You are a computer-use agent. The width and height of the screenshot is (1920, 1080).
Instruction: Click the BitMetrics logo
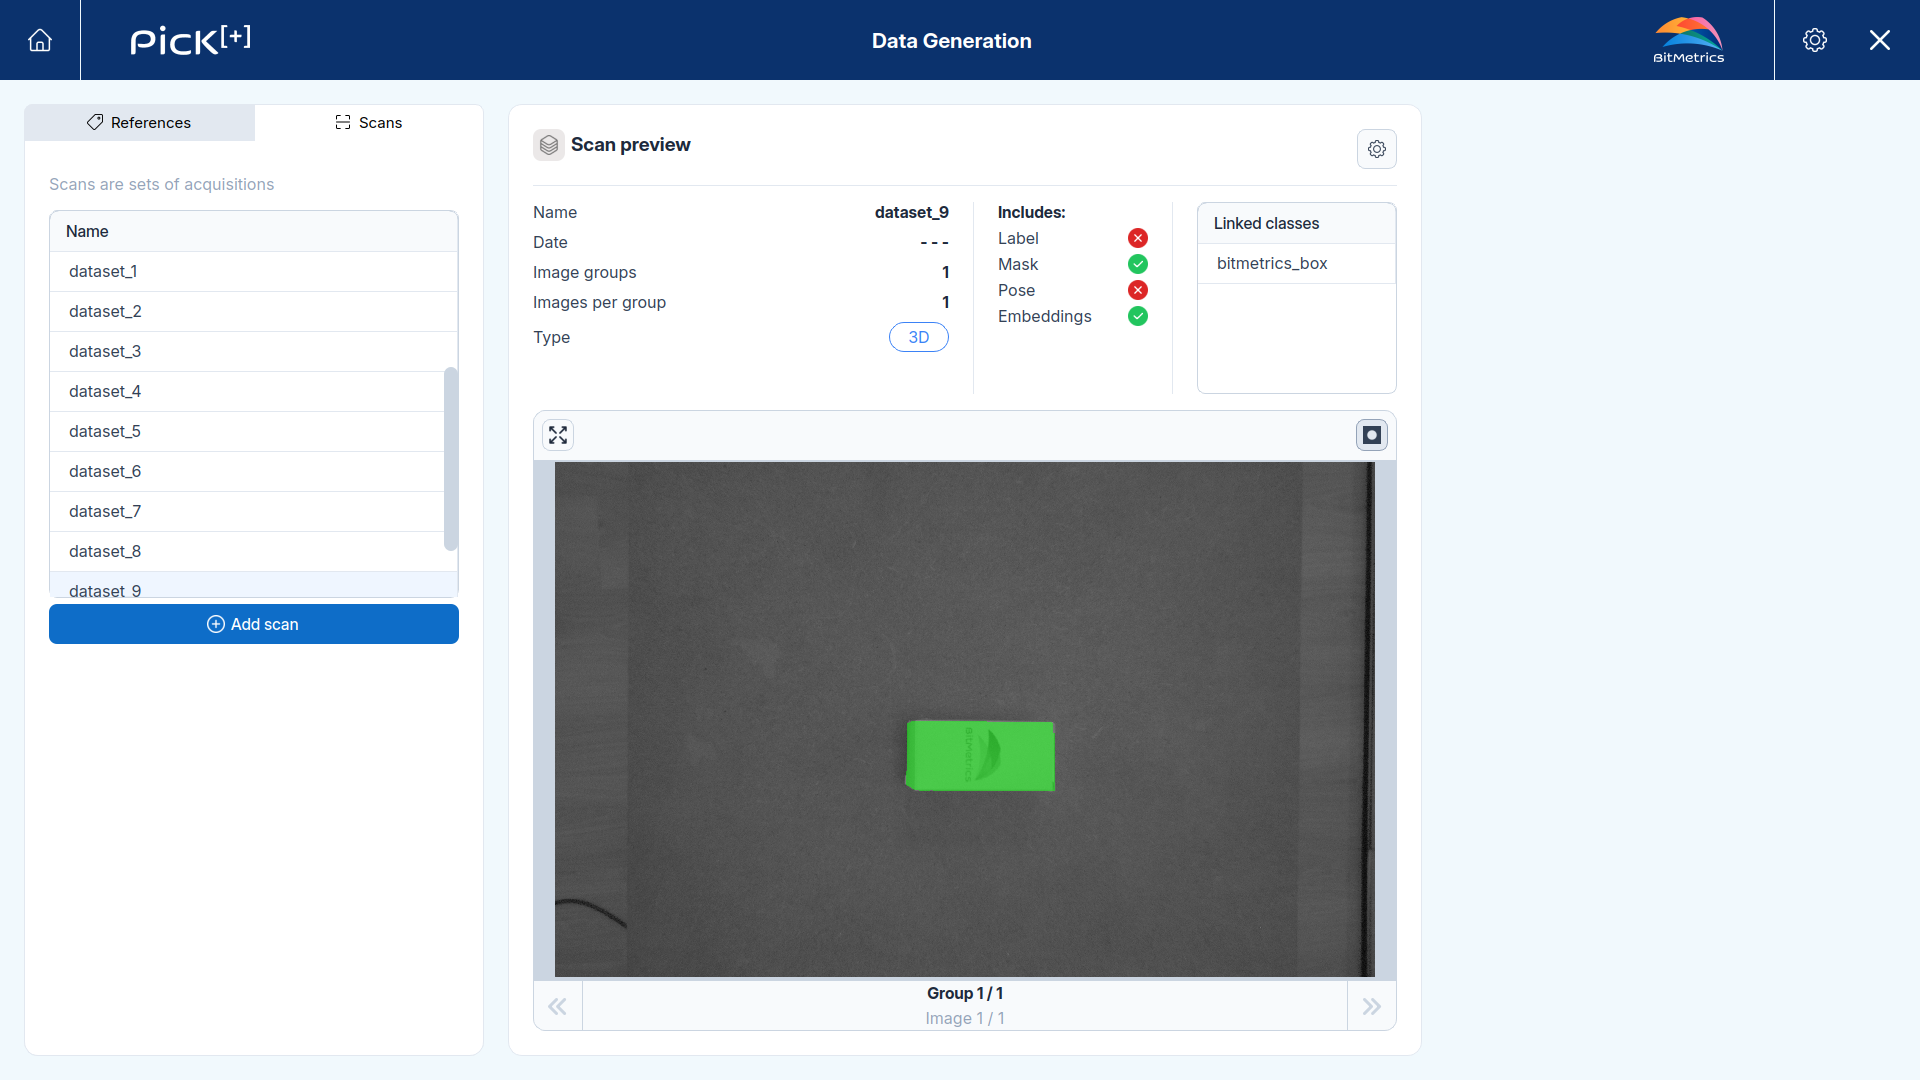[x=1689, y=40]
